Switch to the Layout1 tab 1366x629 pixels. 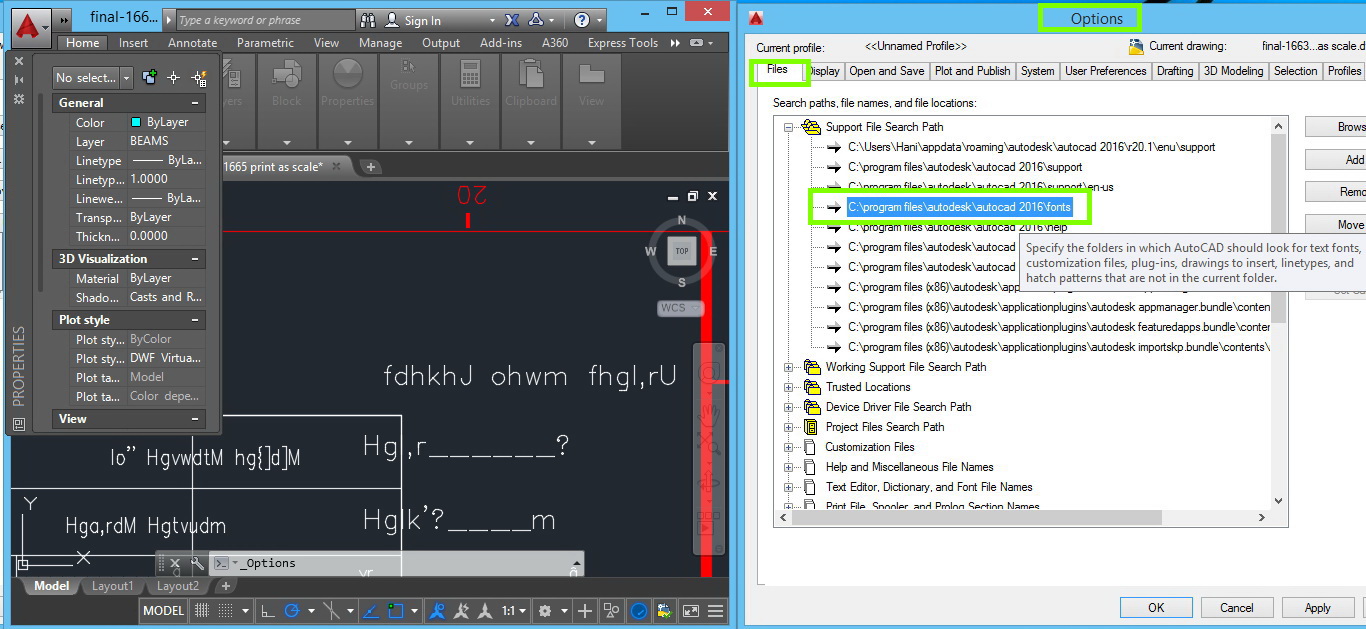pyautogui.click(x=113, y=586)
